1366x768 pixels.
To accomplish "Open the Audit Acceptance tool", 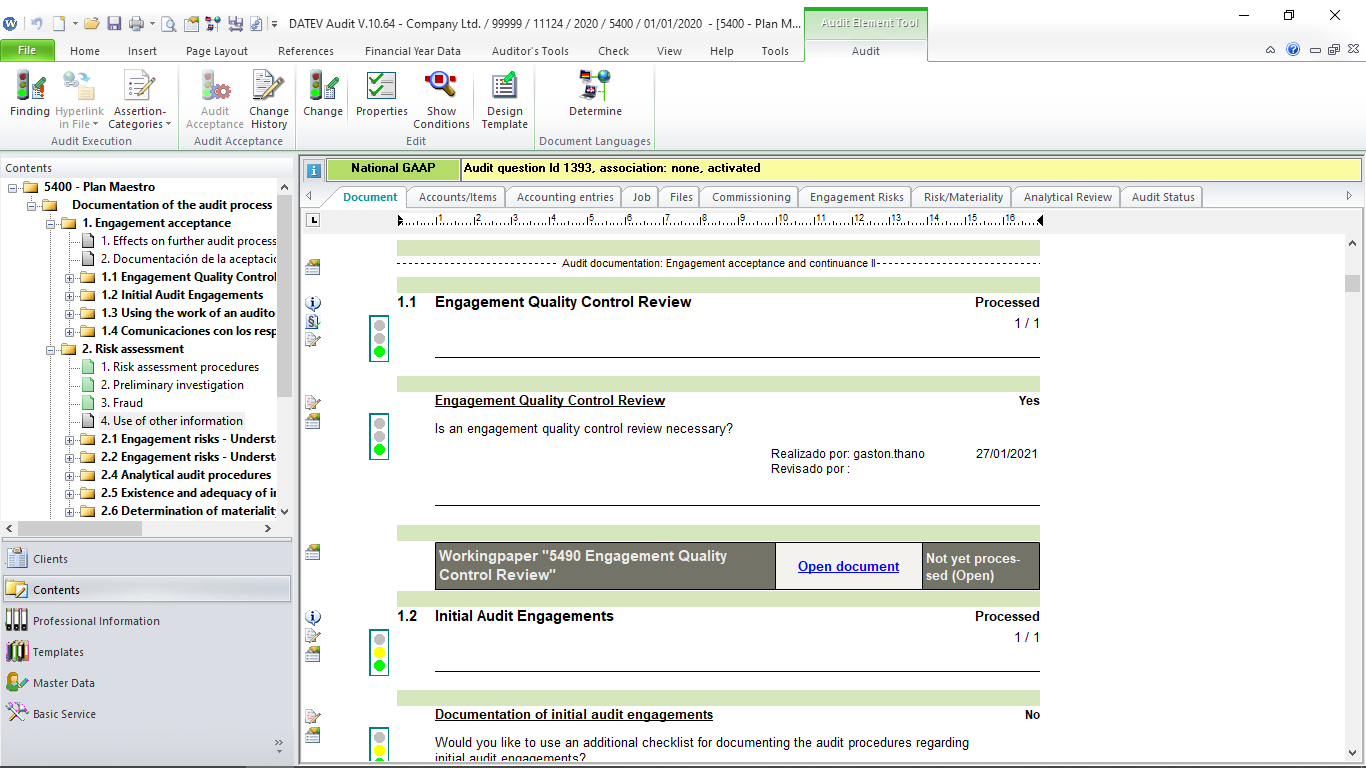I will [x=215, y=95].
